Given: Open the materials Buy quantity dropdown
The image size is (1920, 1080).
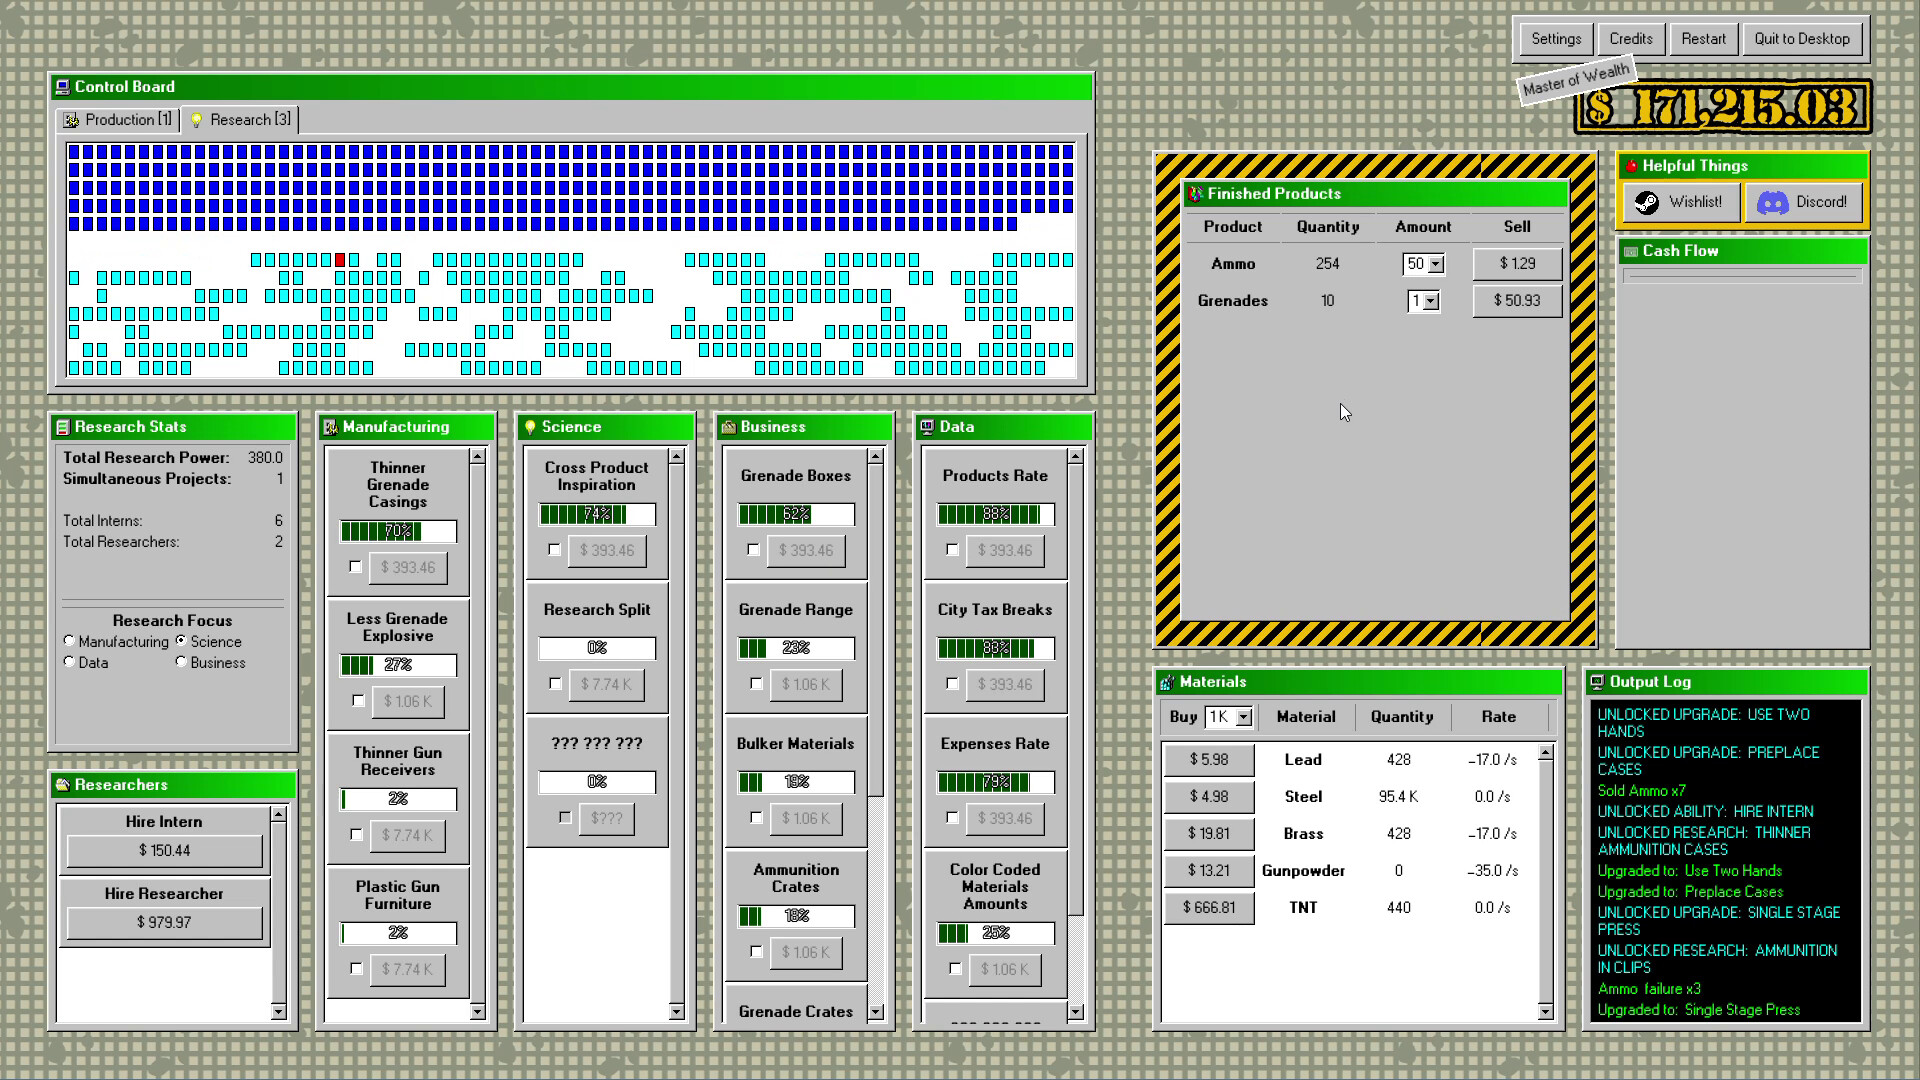Looking at the screenshot, I should pos(1243,717).
